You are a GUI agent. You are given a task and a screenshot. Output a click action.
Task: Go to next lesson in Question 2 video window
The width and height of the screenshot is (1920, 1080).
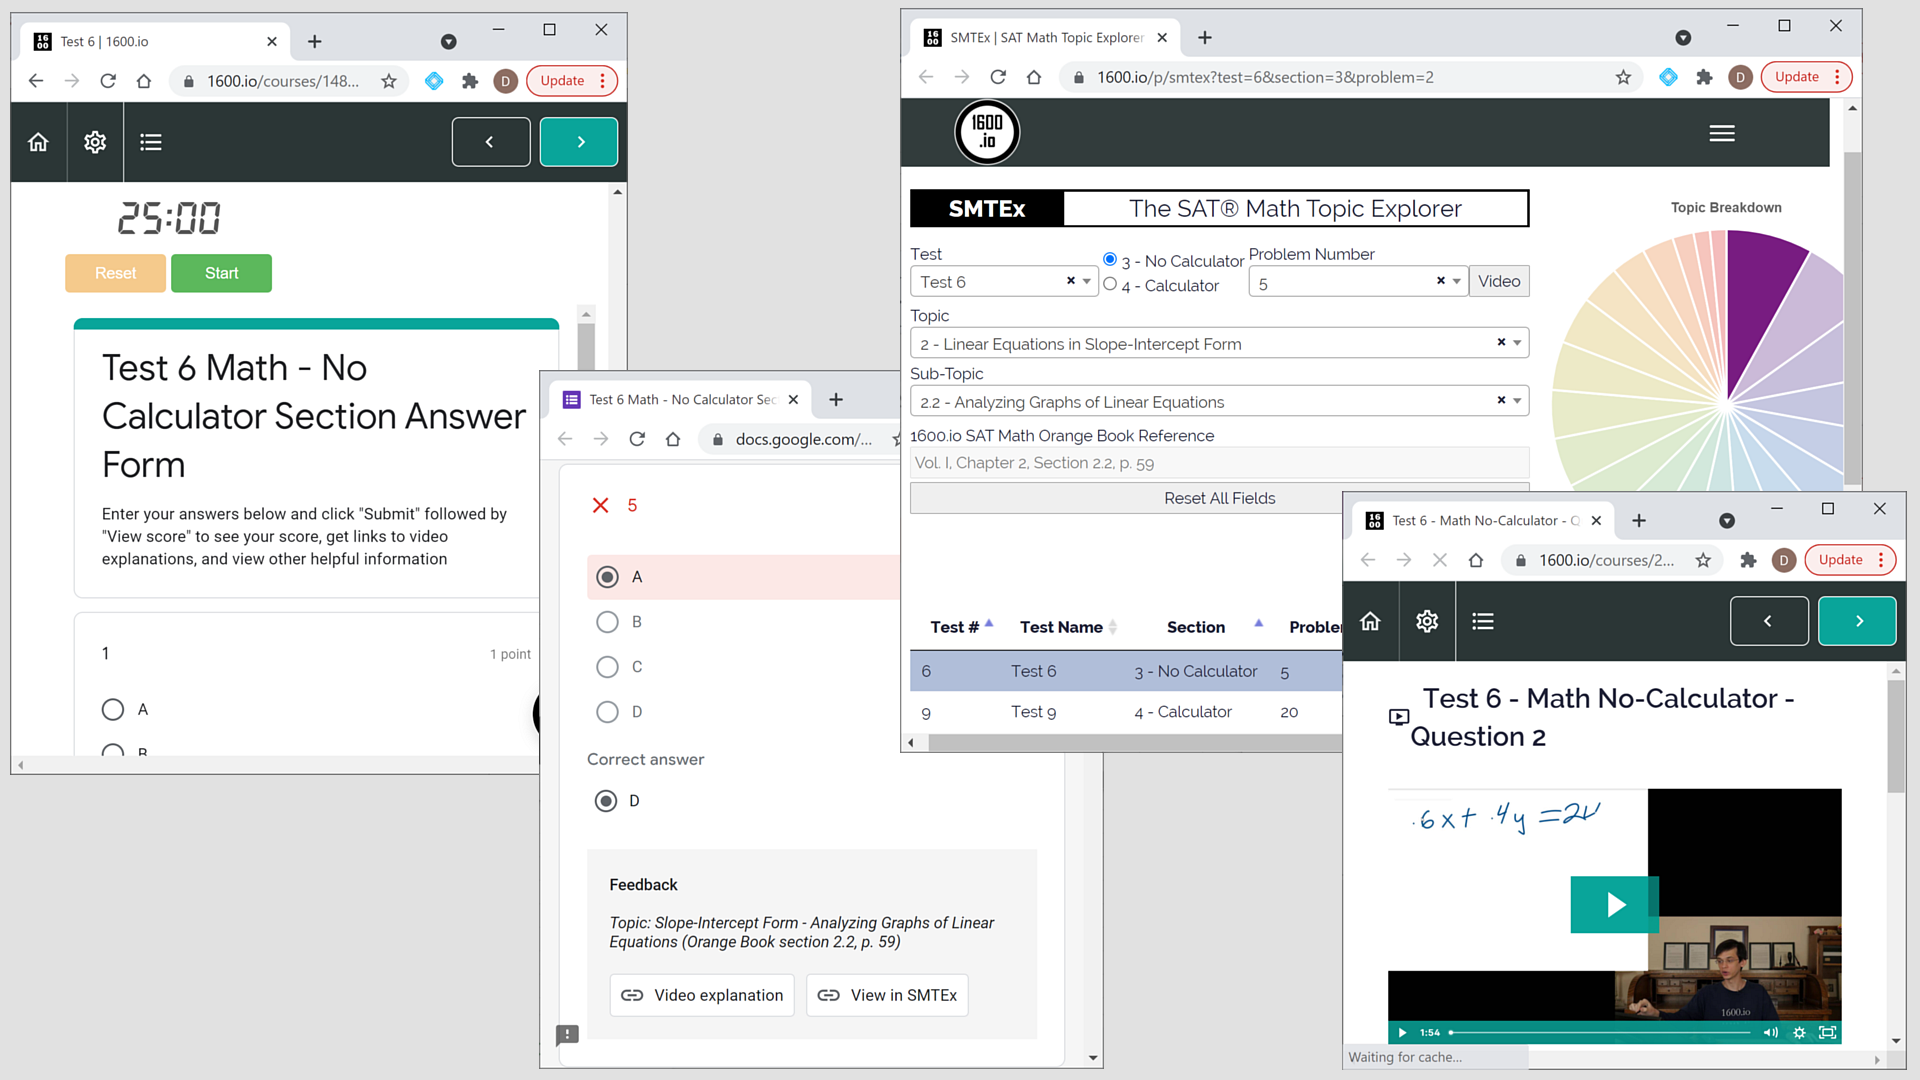pos(1857,621)
